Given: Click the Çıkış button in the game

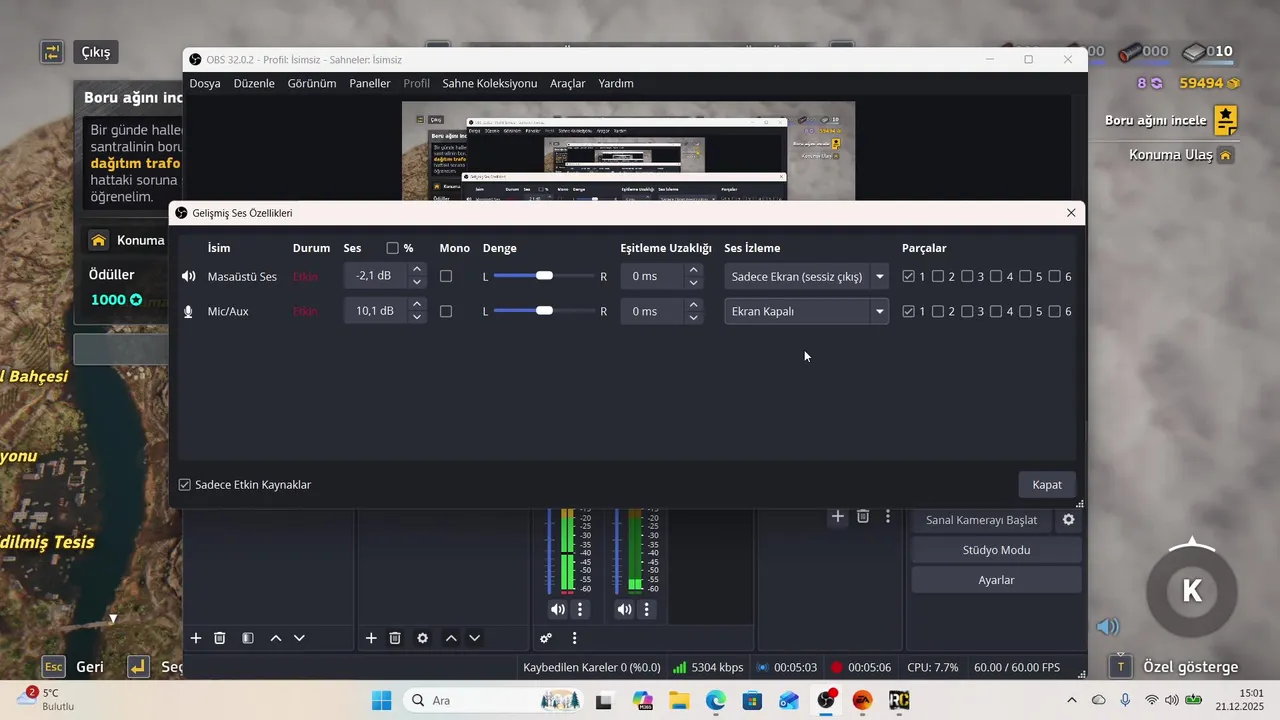Looking at the screenshot, I should click(x=96, y=52).
